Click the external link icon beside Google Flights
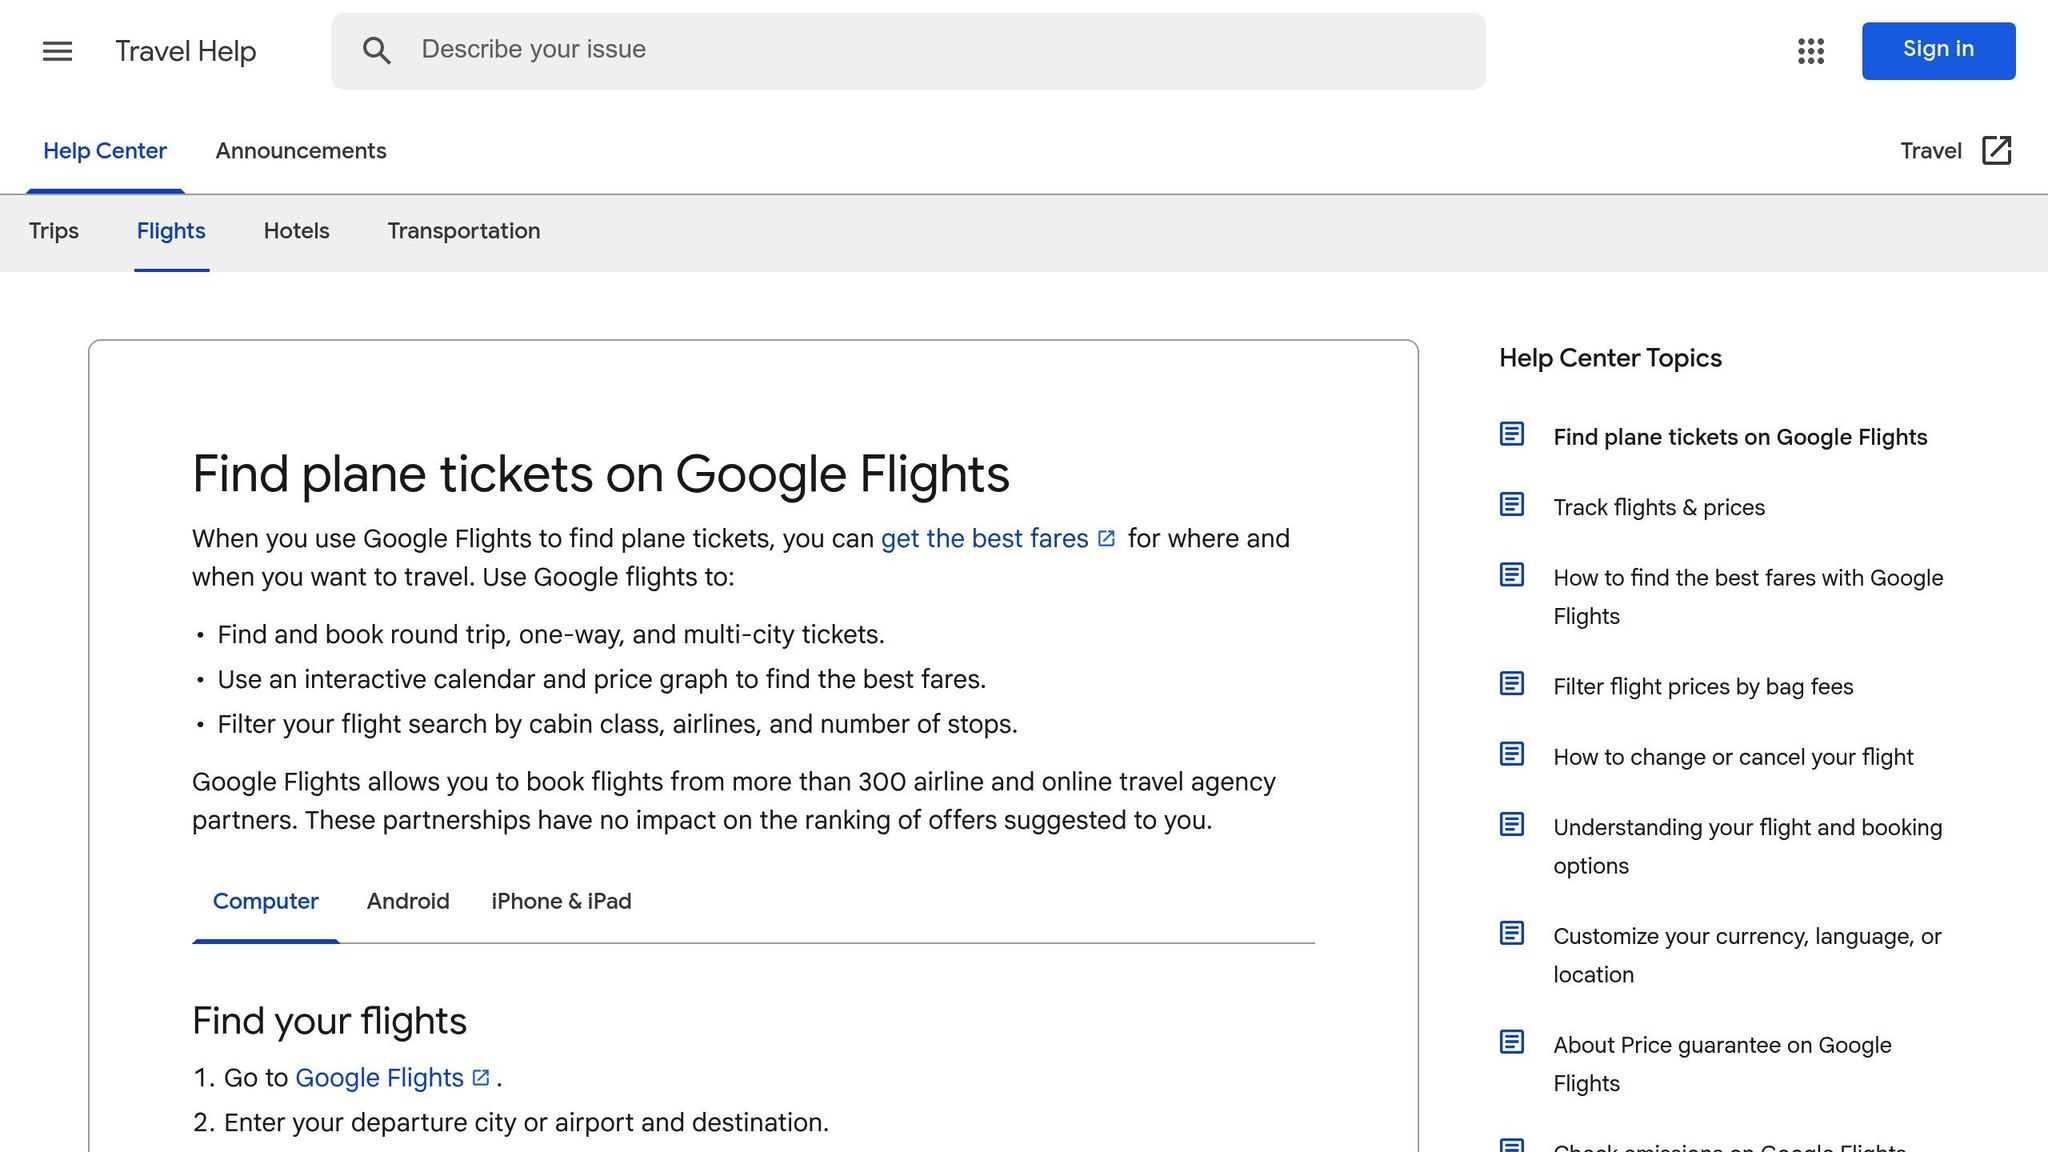Viewport: 2048px width, 1152px height. [479, 1077]
